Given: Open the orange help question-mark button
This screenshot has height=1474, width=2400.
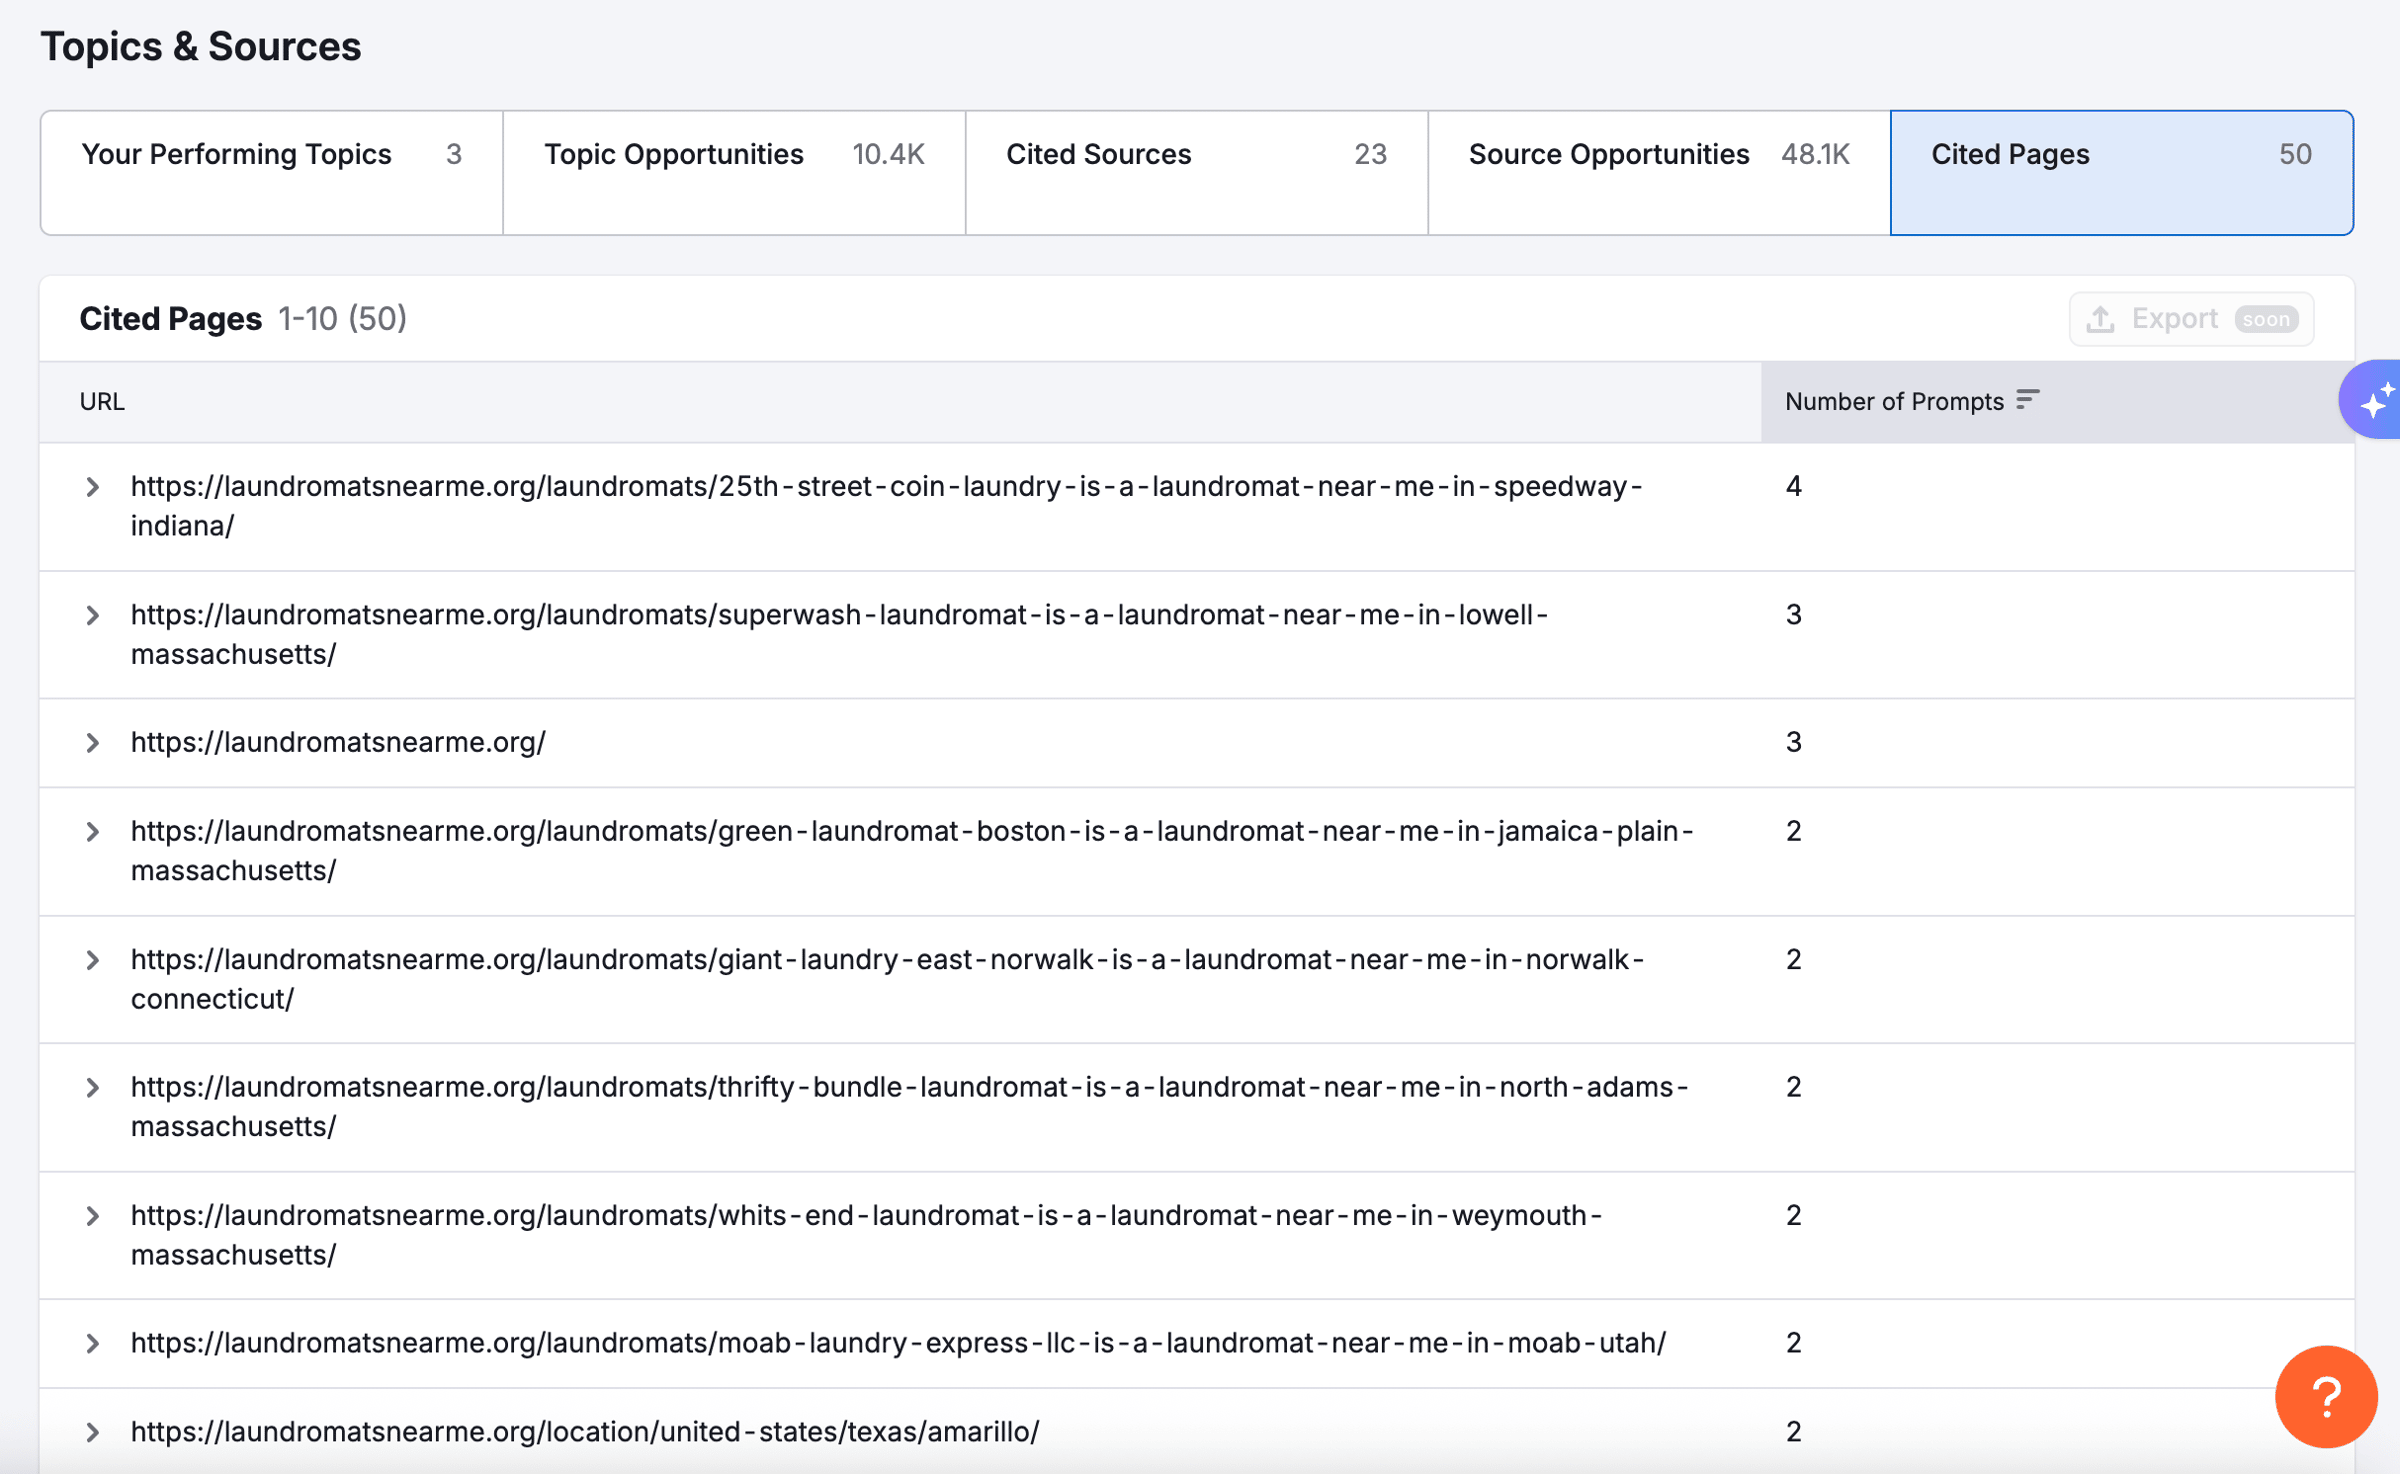Looking at the screenshot, I should point(2325,1396).
